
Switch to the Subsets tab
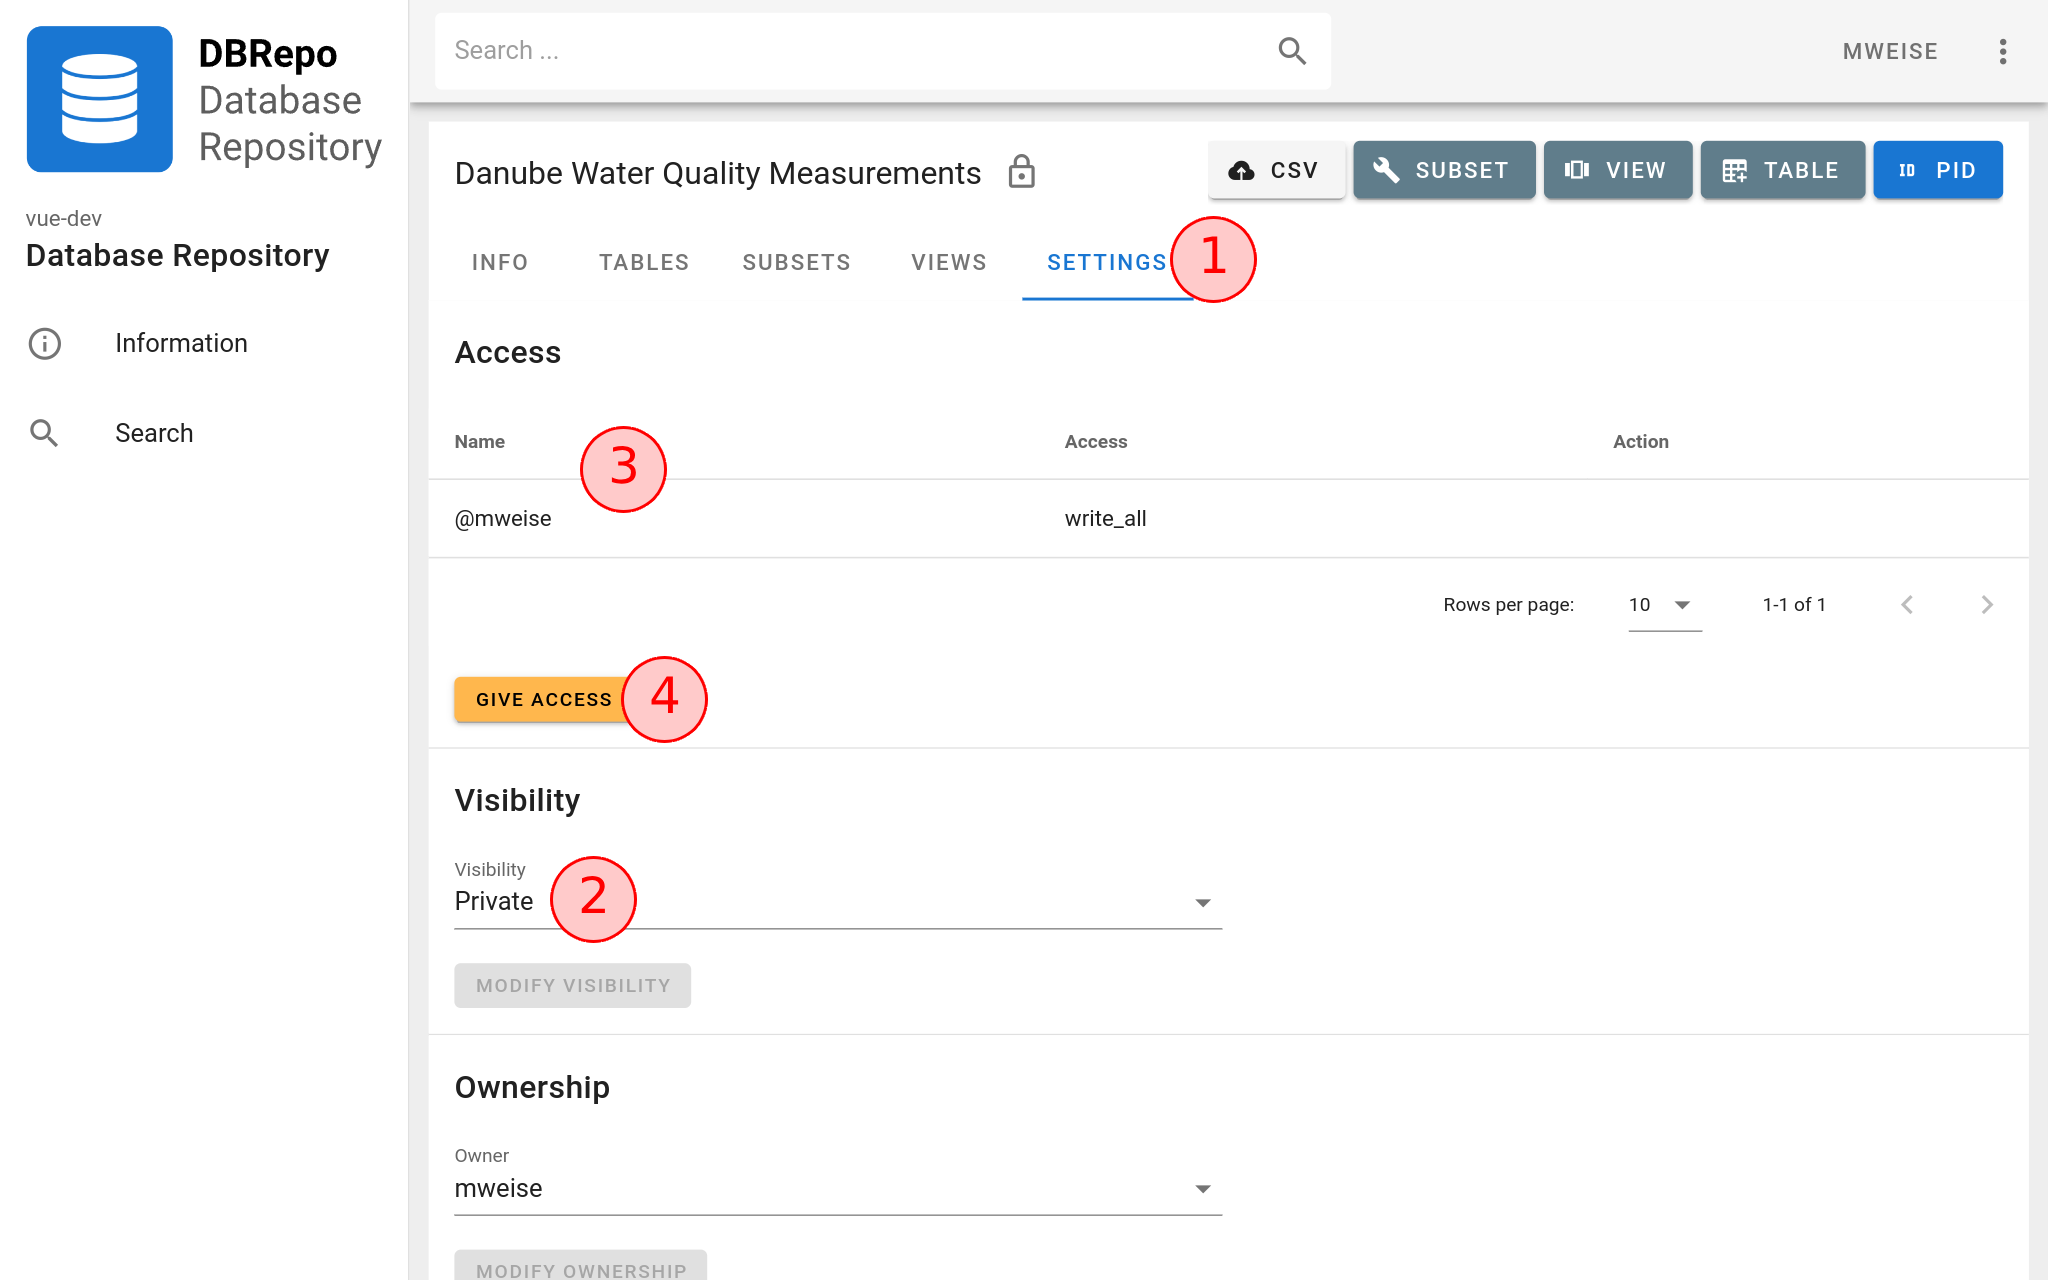tap(796, 262)
